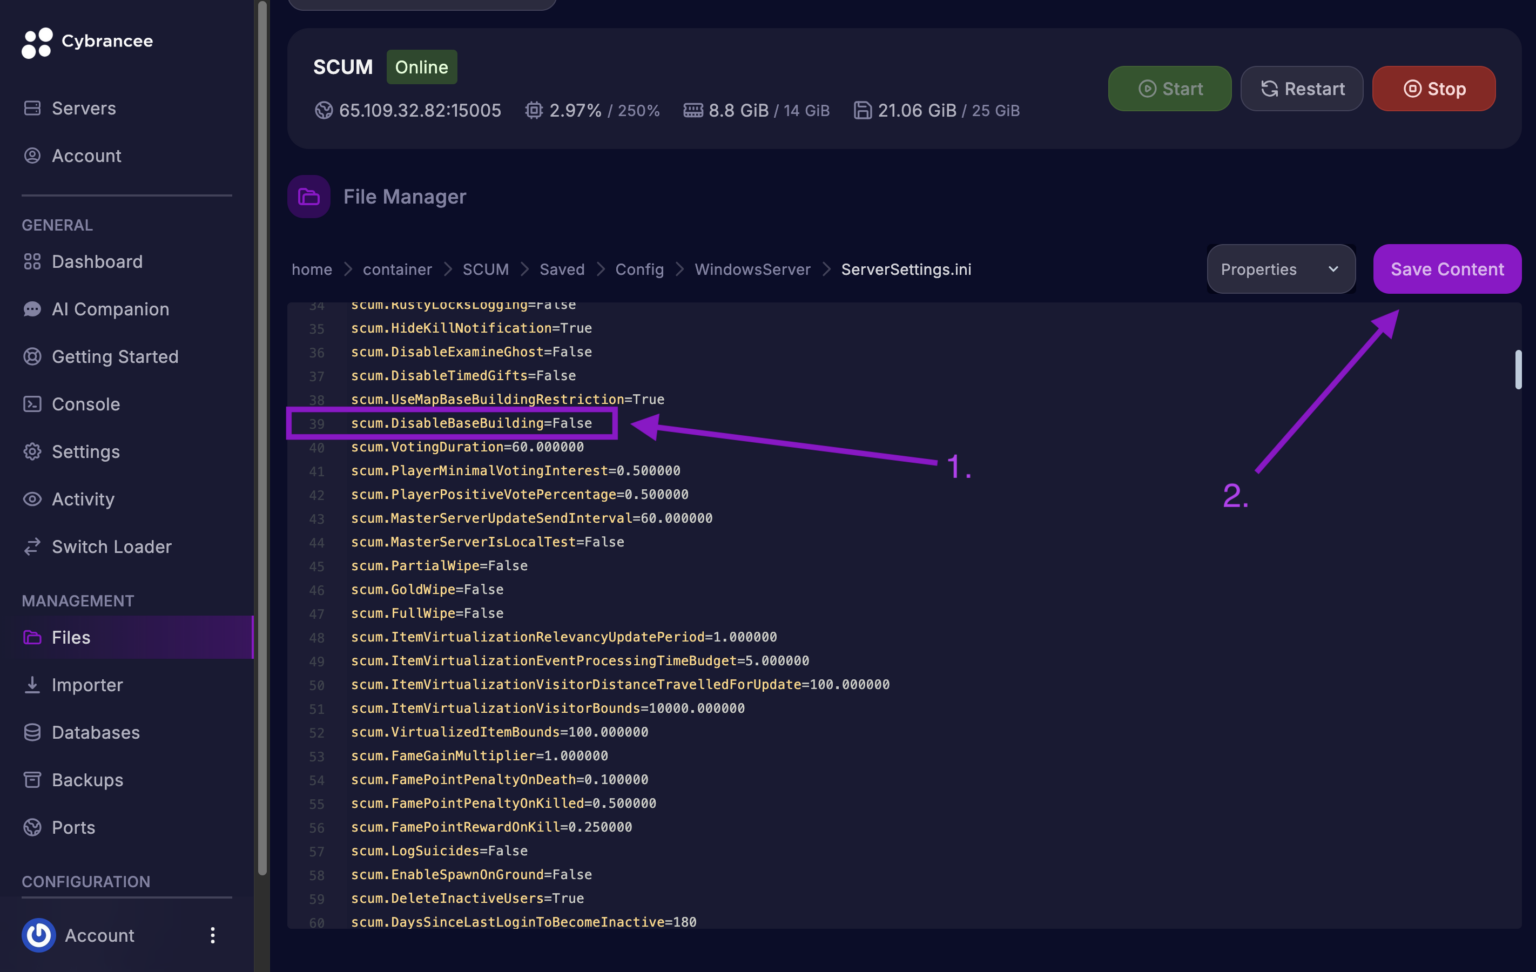Expand the Properties dropdown
The image size is (1536, 972).
1280,269
